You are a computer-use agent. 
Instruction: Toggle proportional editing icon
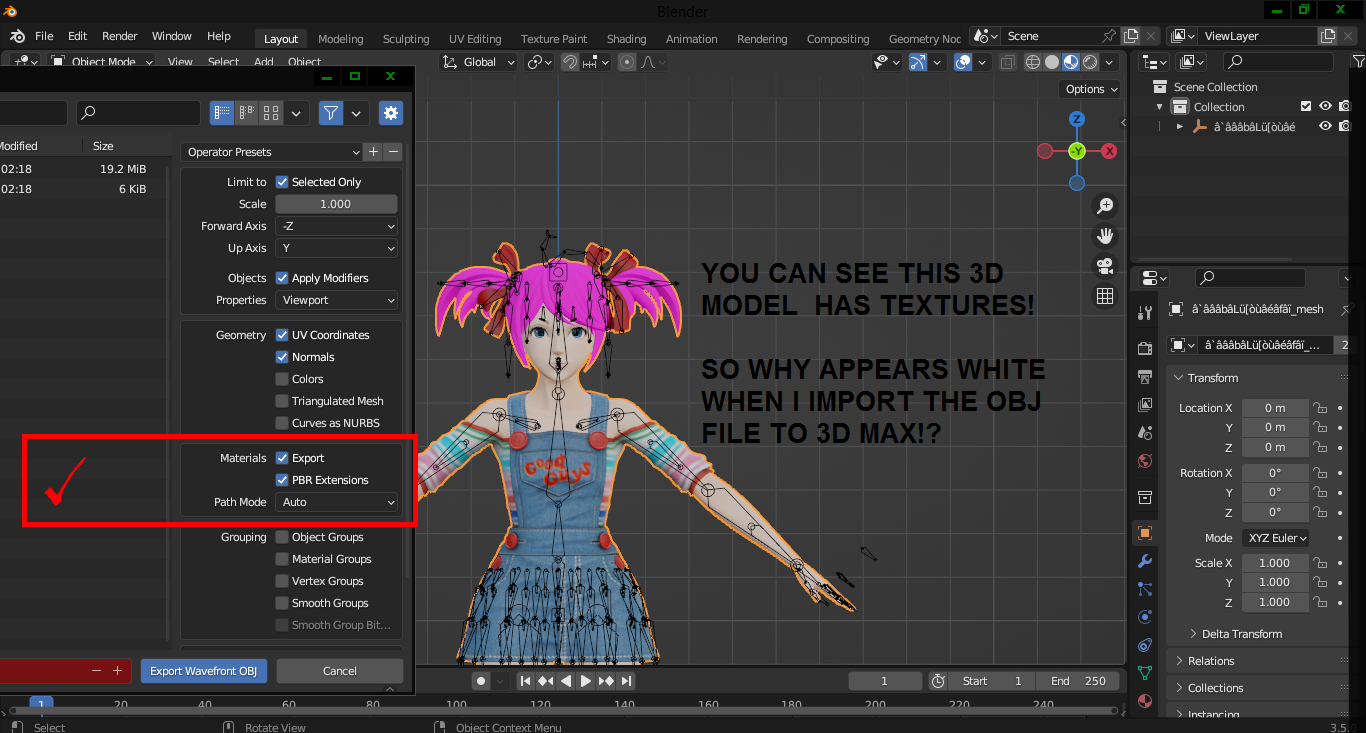[627, 62]
